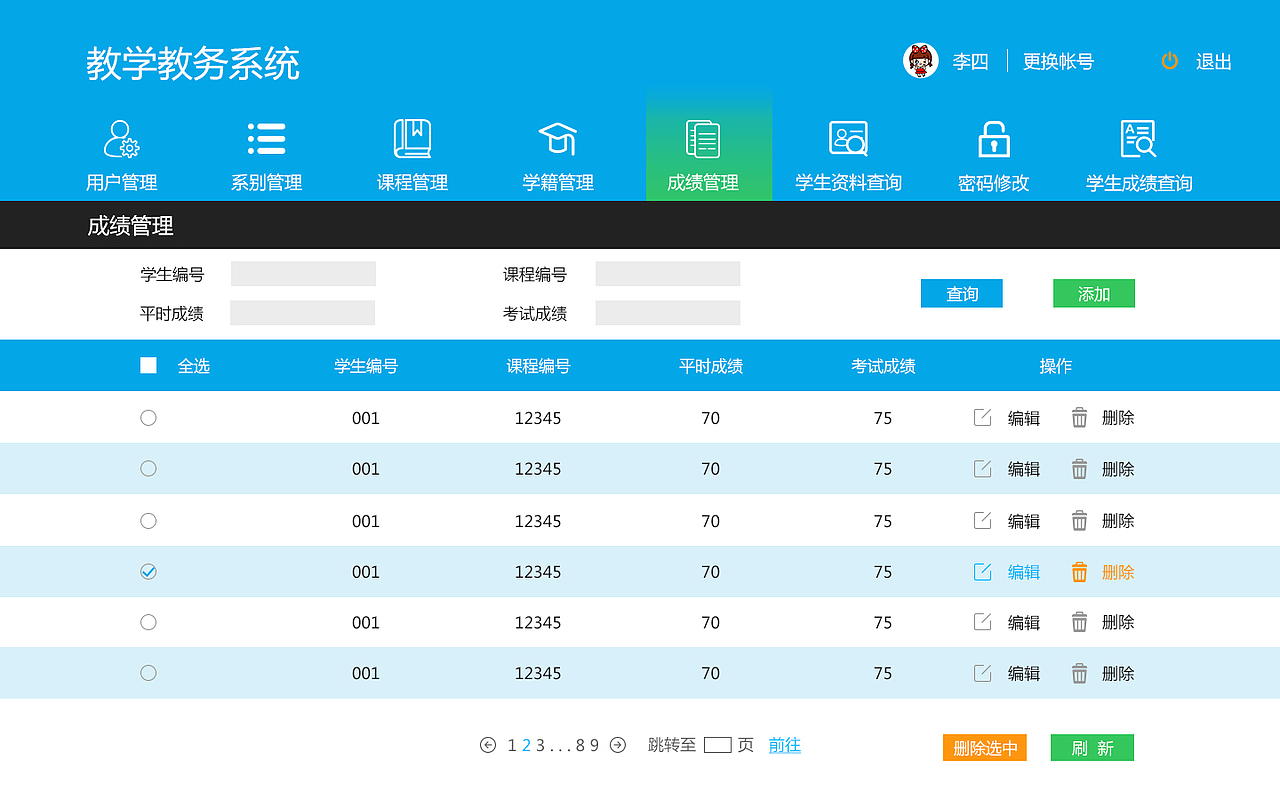Switch to the 成绩管理 tab

point(708,150)
